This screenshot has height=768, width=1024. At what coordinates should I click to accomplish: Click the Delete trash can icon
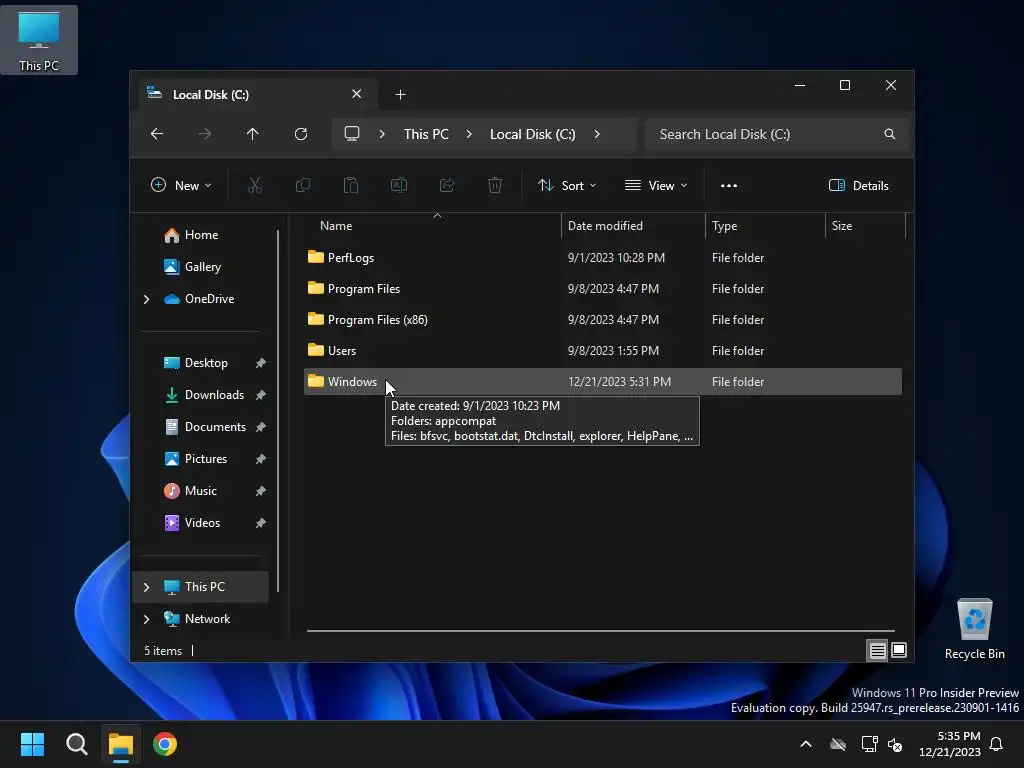495,185
